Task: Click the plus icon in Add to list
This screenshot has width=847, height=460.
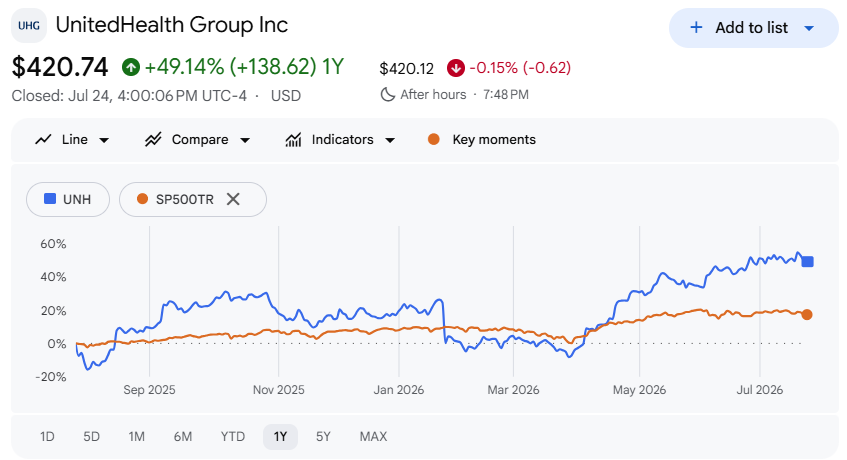Action: click(696, 28)
